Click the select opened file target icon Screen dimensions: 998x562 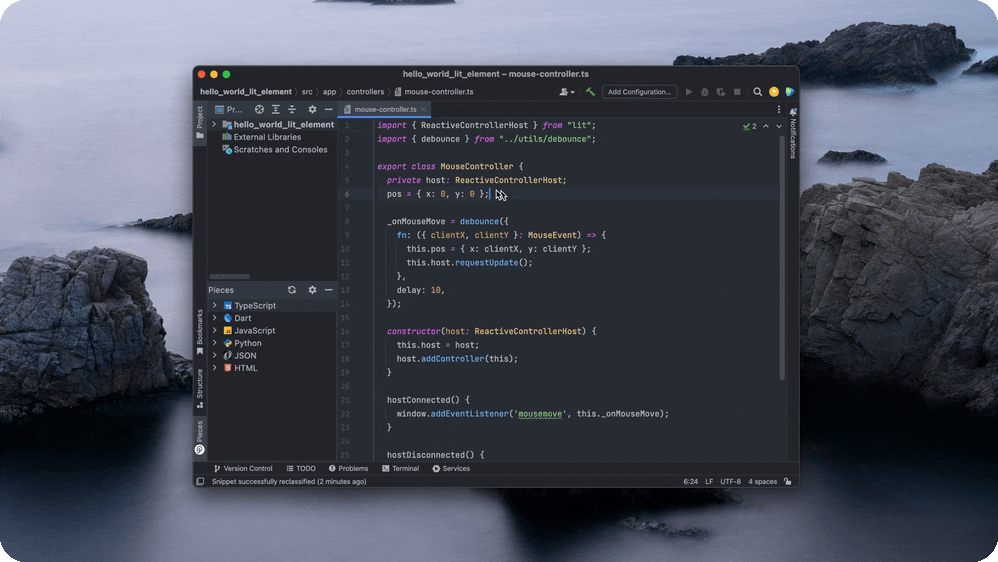[259, 109]
